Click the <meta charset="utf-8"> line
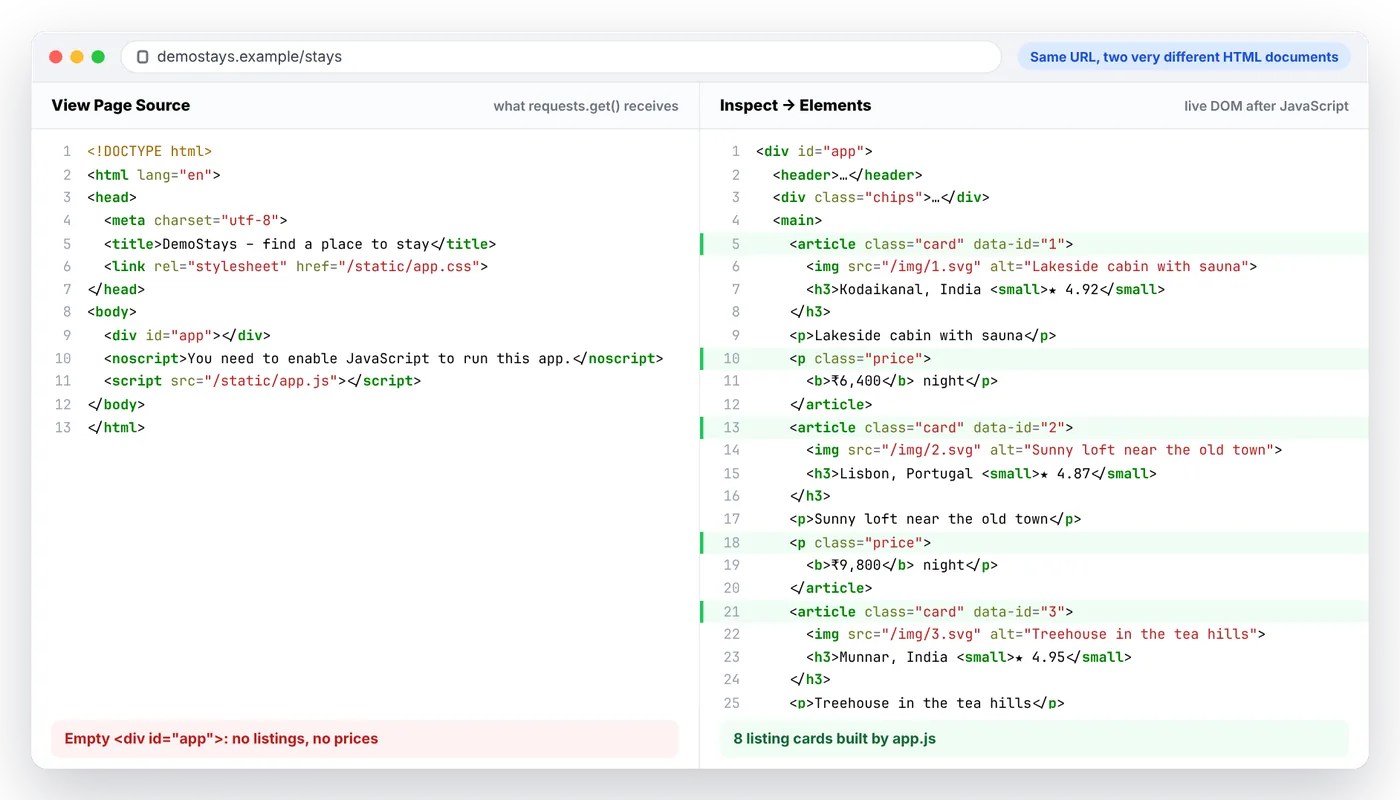Image resolution: width=1400 pixels, height=800 pixels. (x=196, y=220)
